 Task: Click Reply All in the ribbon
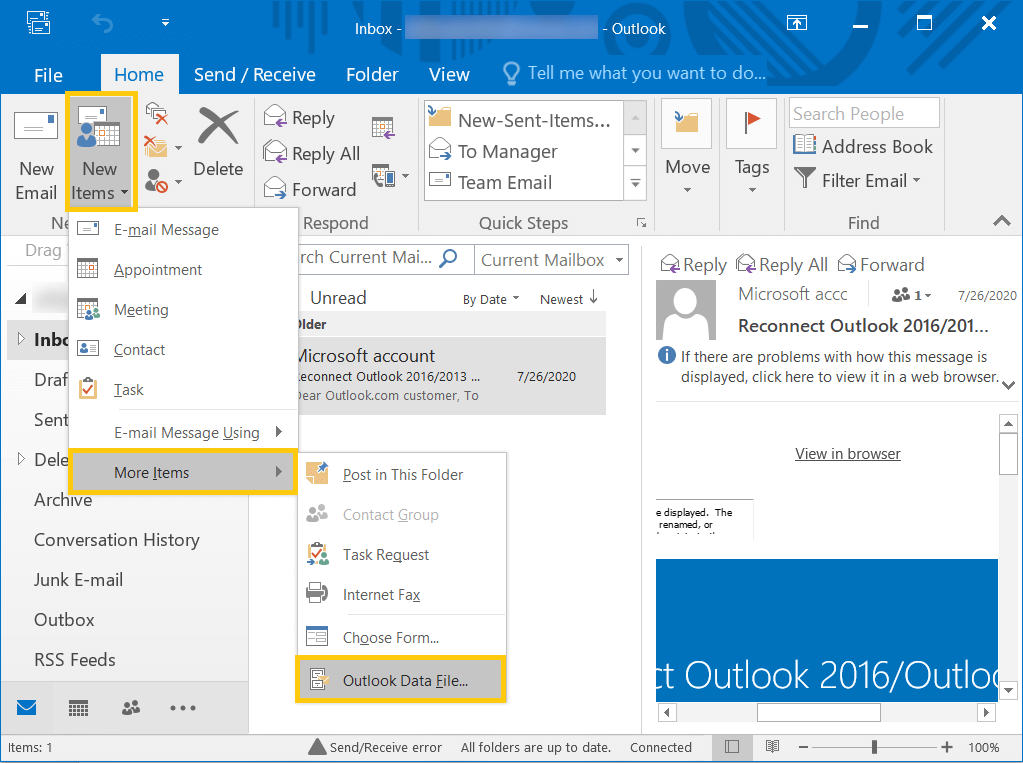coord(312,153)
